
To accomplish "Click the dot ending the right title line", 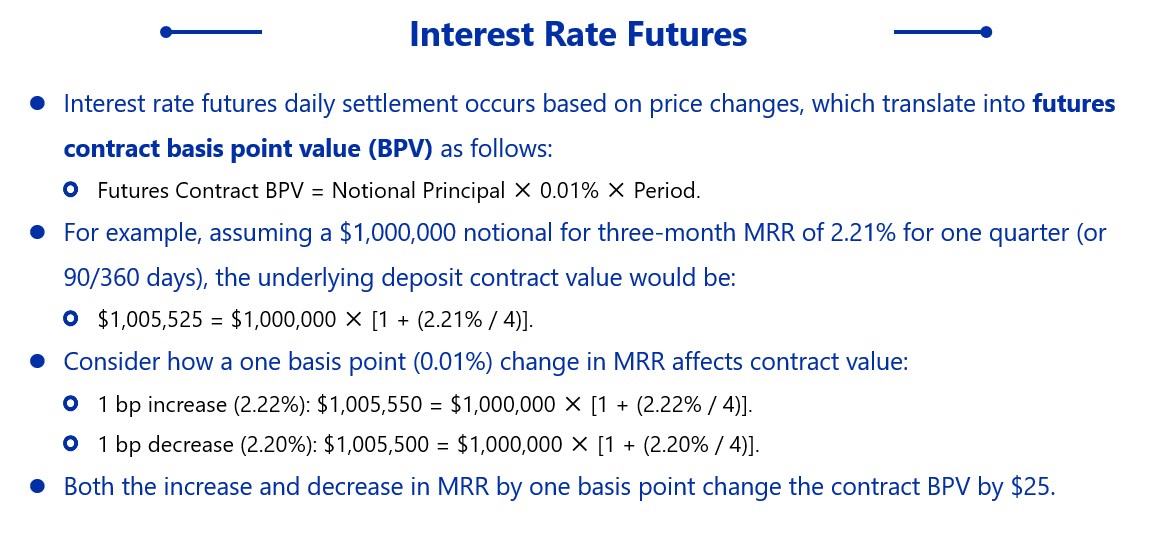I will [986, 32].
